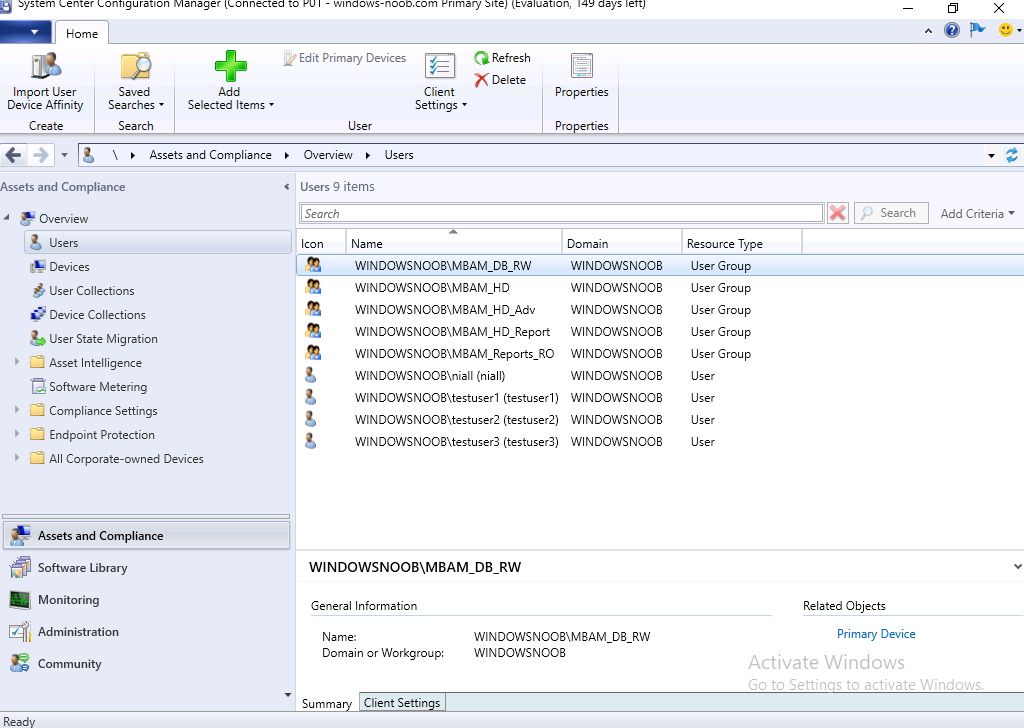Sort by the Domain column header
Screen dimensions: 1024x728
click(622, 244)
